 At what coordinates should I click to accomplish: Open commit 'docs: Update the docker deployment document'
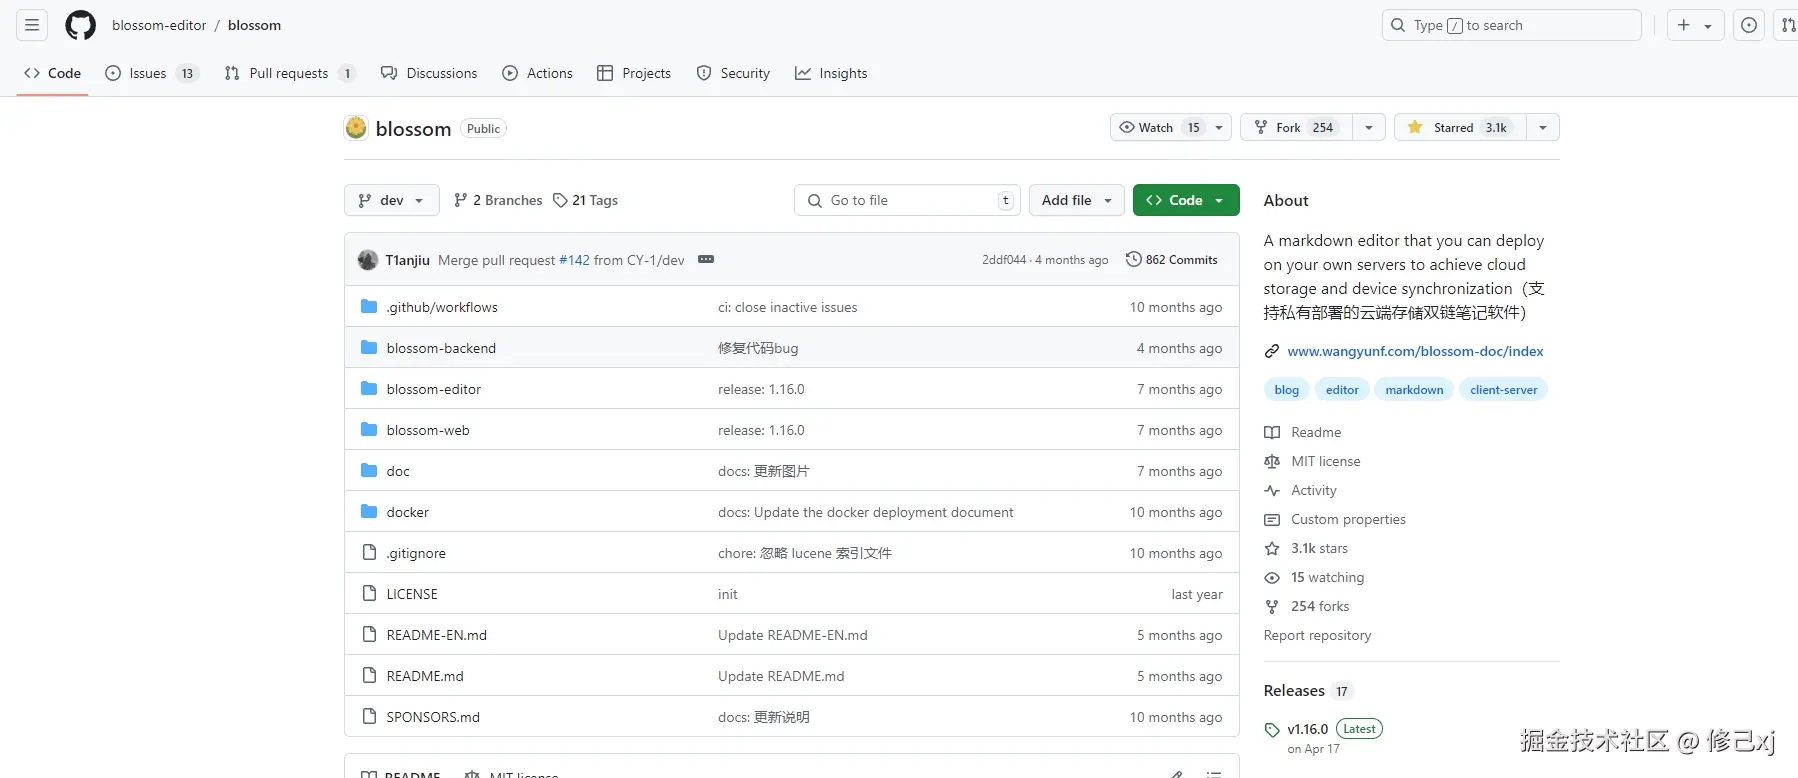[x=866, y=512]
